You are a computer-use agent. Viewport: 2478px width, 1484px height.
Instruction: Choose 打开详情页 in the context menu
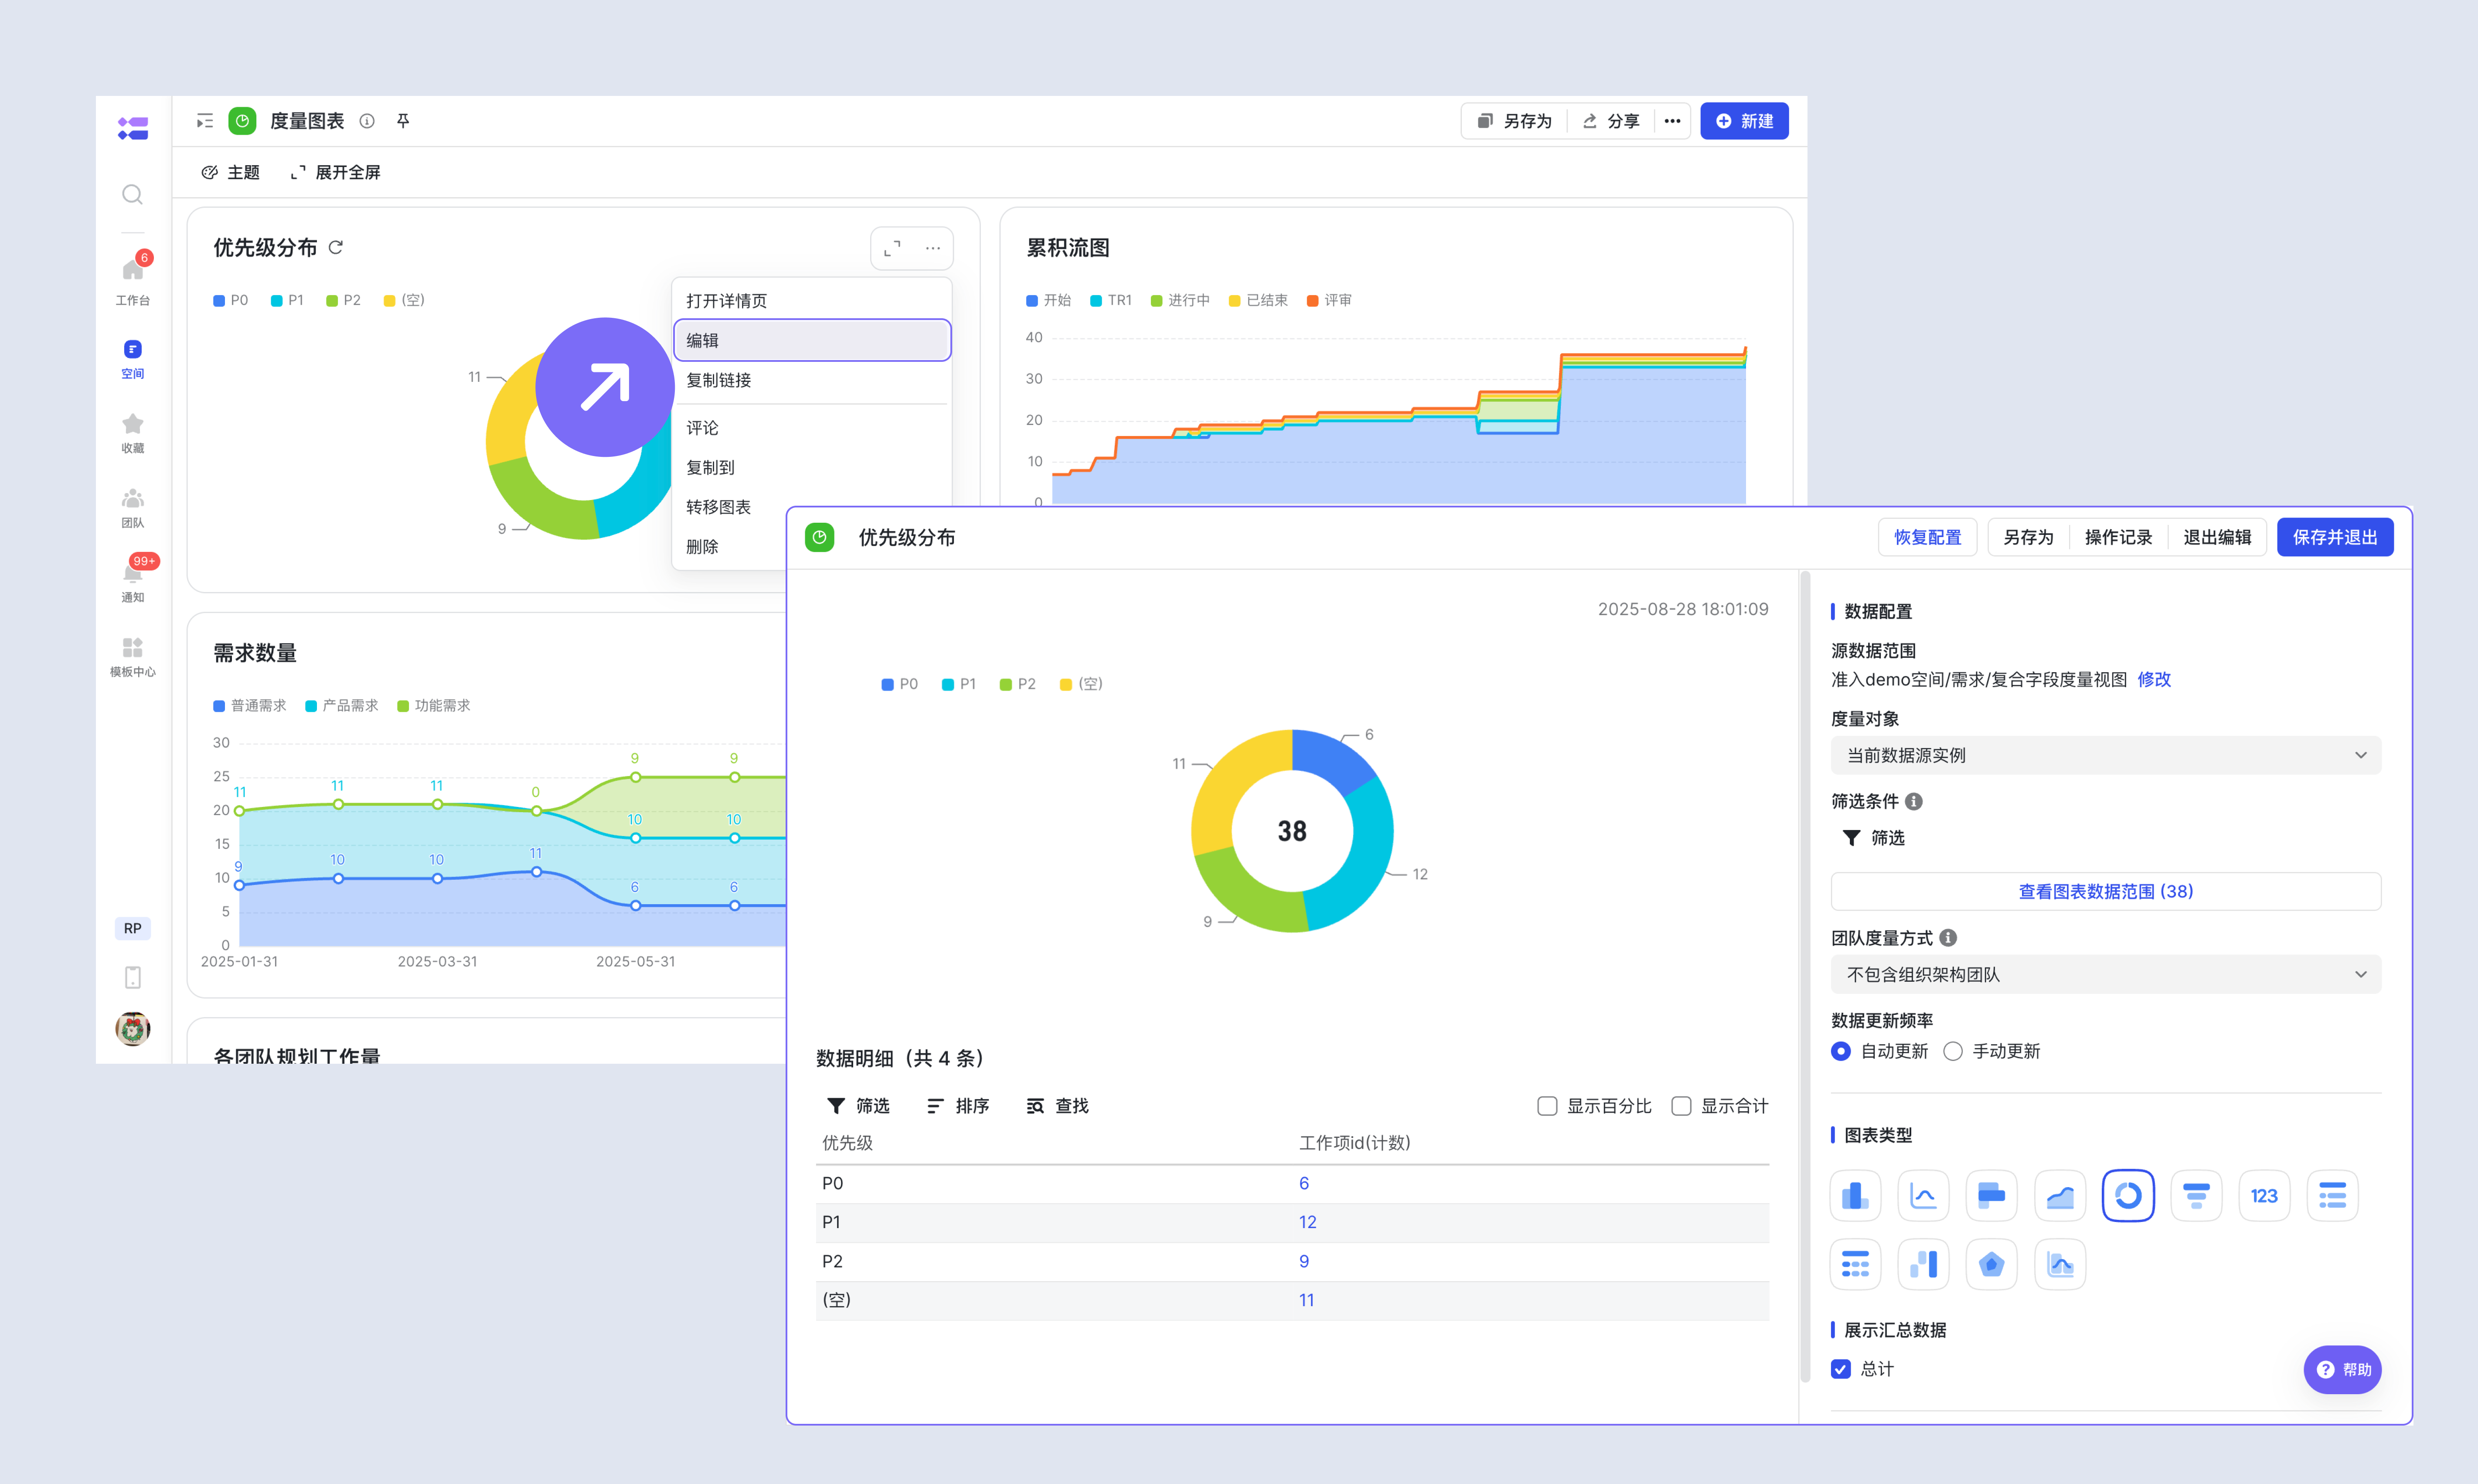pyautogui.click(x=812, y=301)
